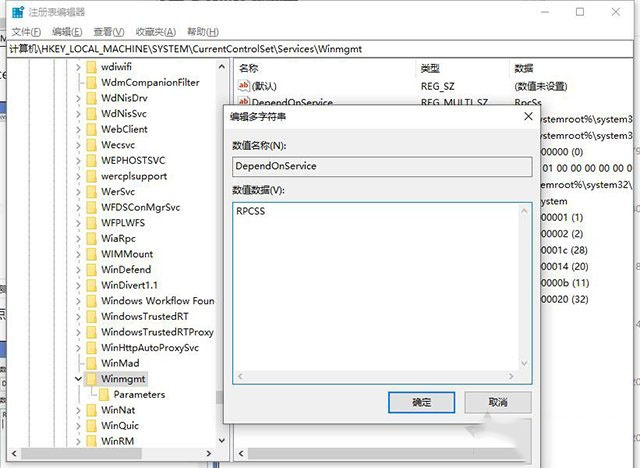Screen dimensions: 640x468
Task: Click the 0001c (28) data value
Action: pos(564,250)
